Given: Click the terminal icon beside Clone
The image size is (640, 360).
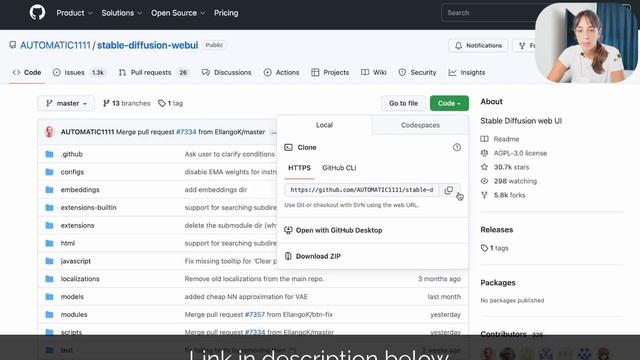Looking at the screenshot, I should pyautogui.click(x=289, y=147).
